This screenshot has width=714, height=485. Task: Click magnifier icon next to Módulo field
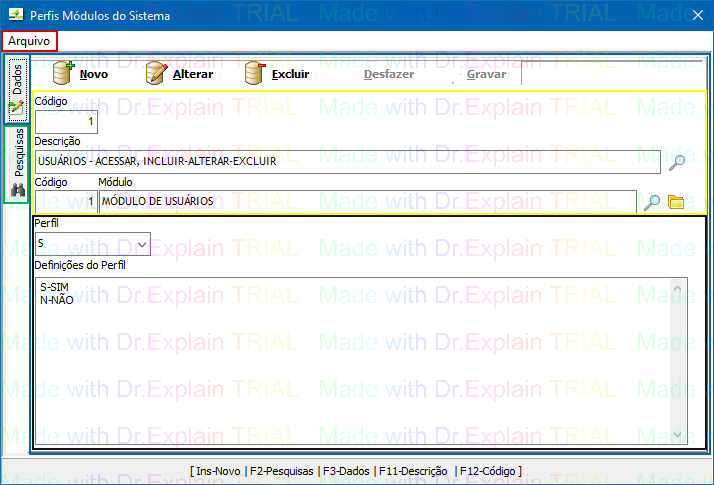652,202
